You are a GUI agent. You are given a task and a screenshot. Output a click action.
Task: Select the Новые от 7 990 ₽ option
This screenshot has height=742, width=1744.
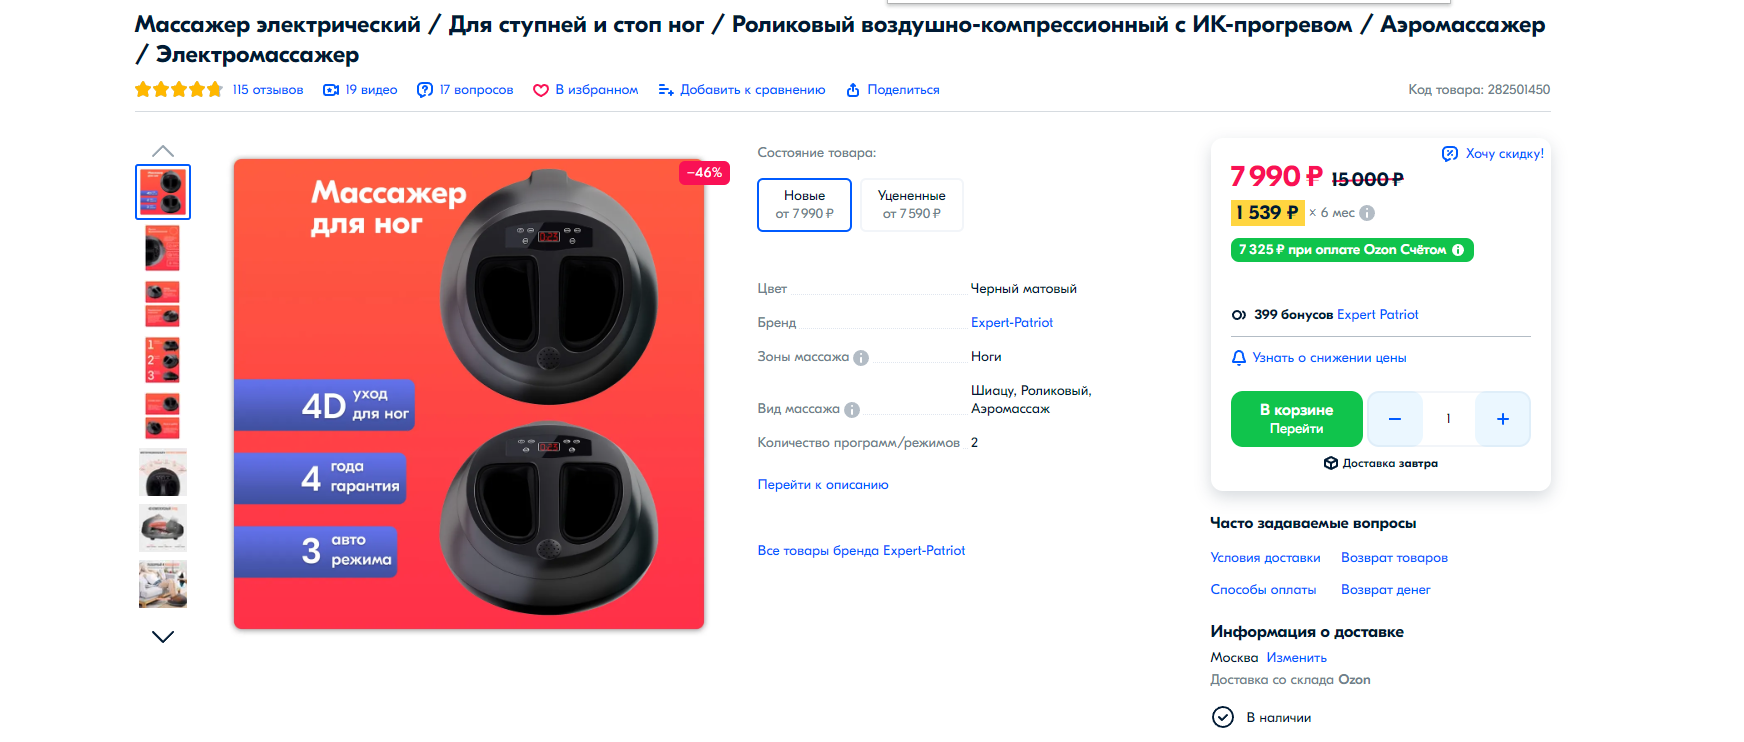804,205
